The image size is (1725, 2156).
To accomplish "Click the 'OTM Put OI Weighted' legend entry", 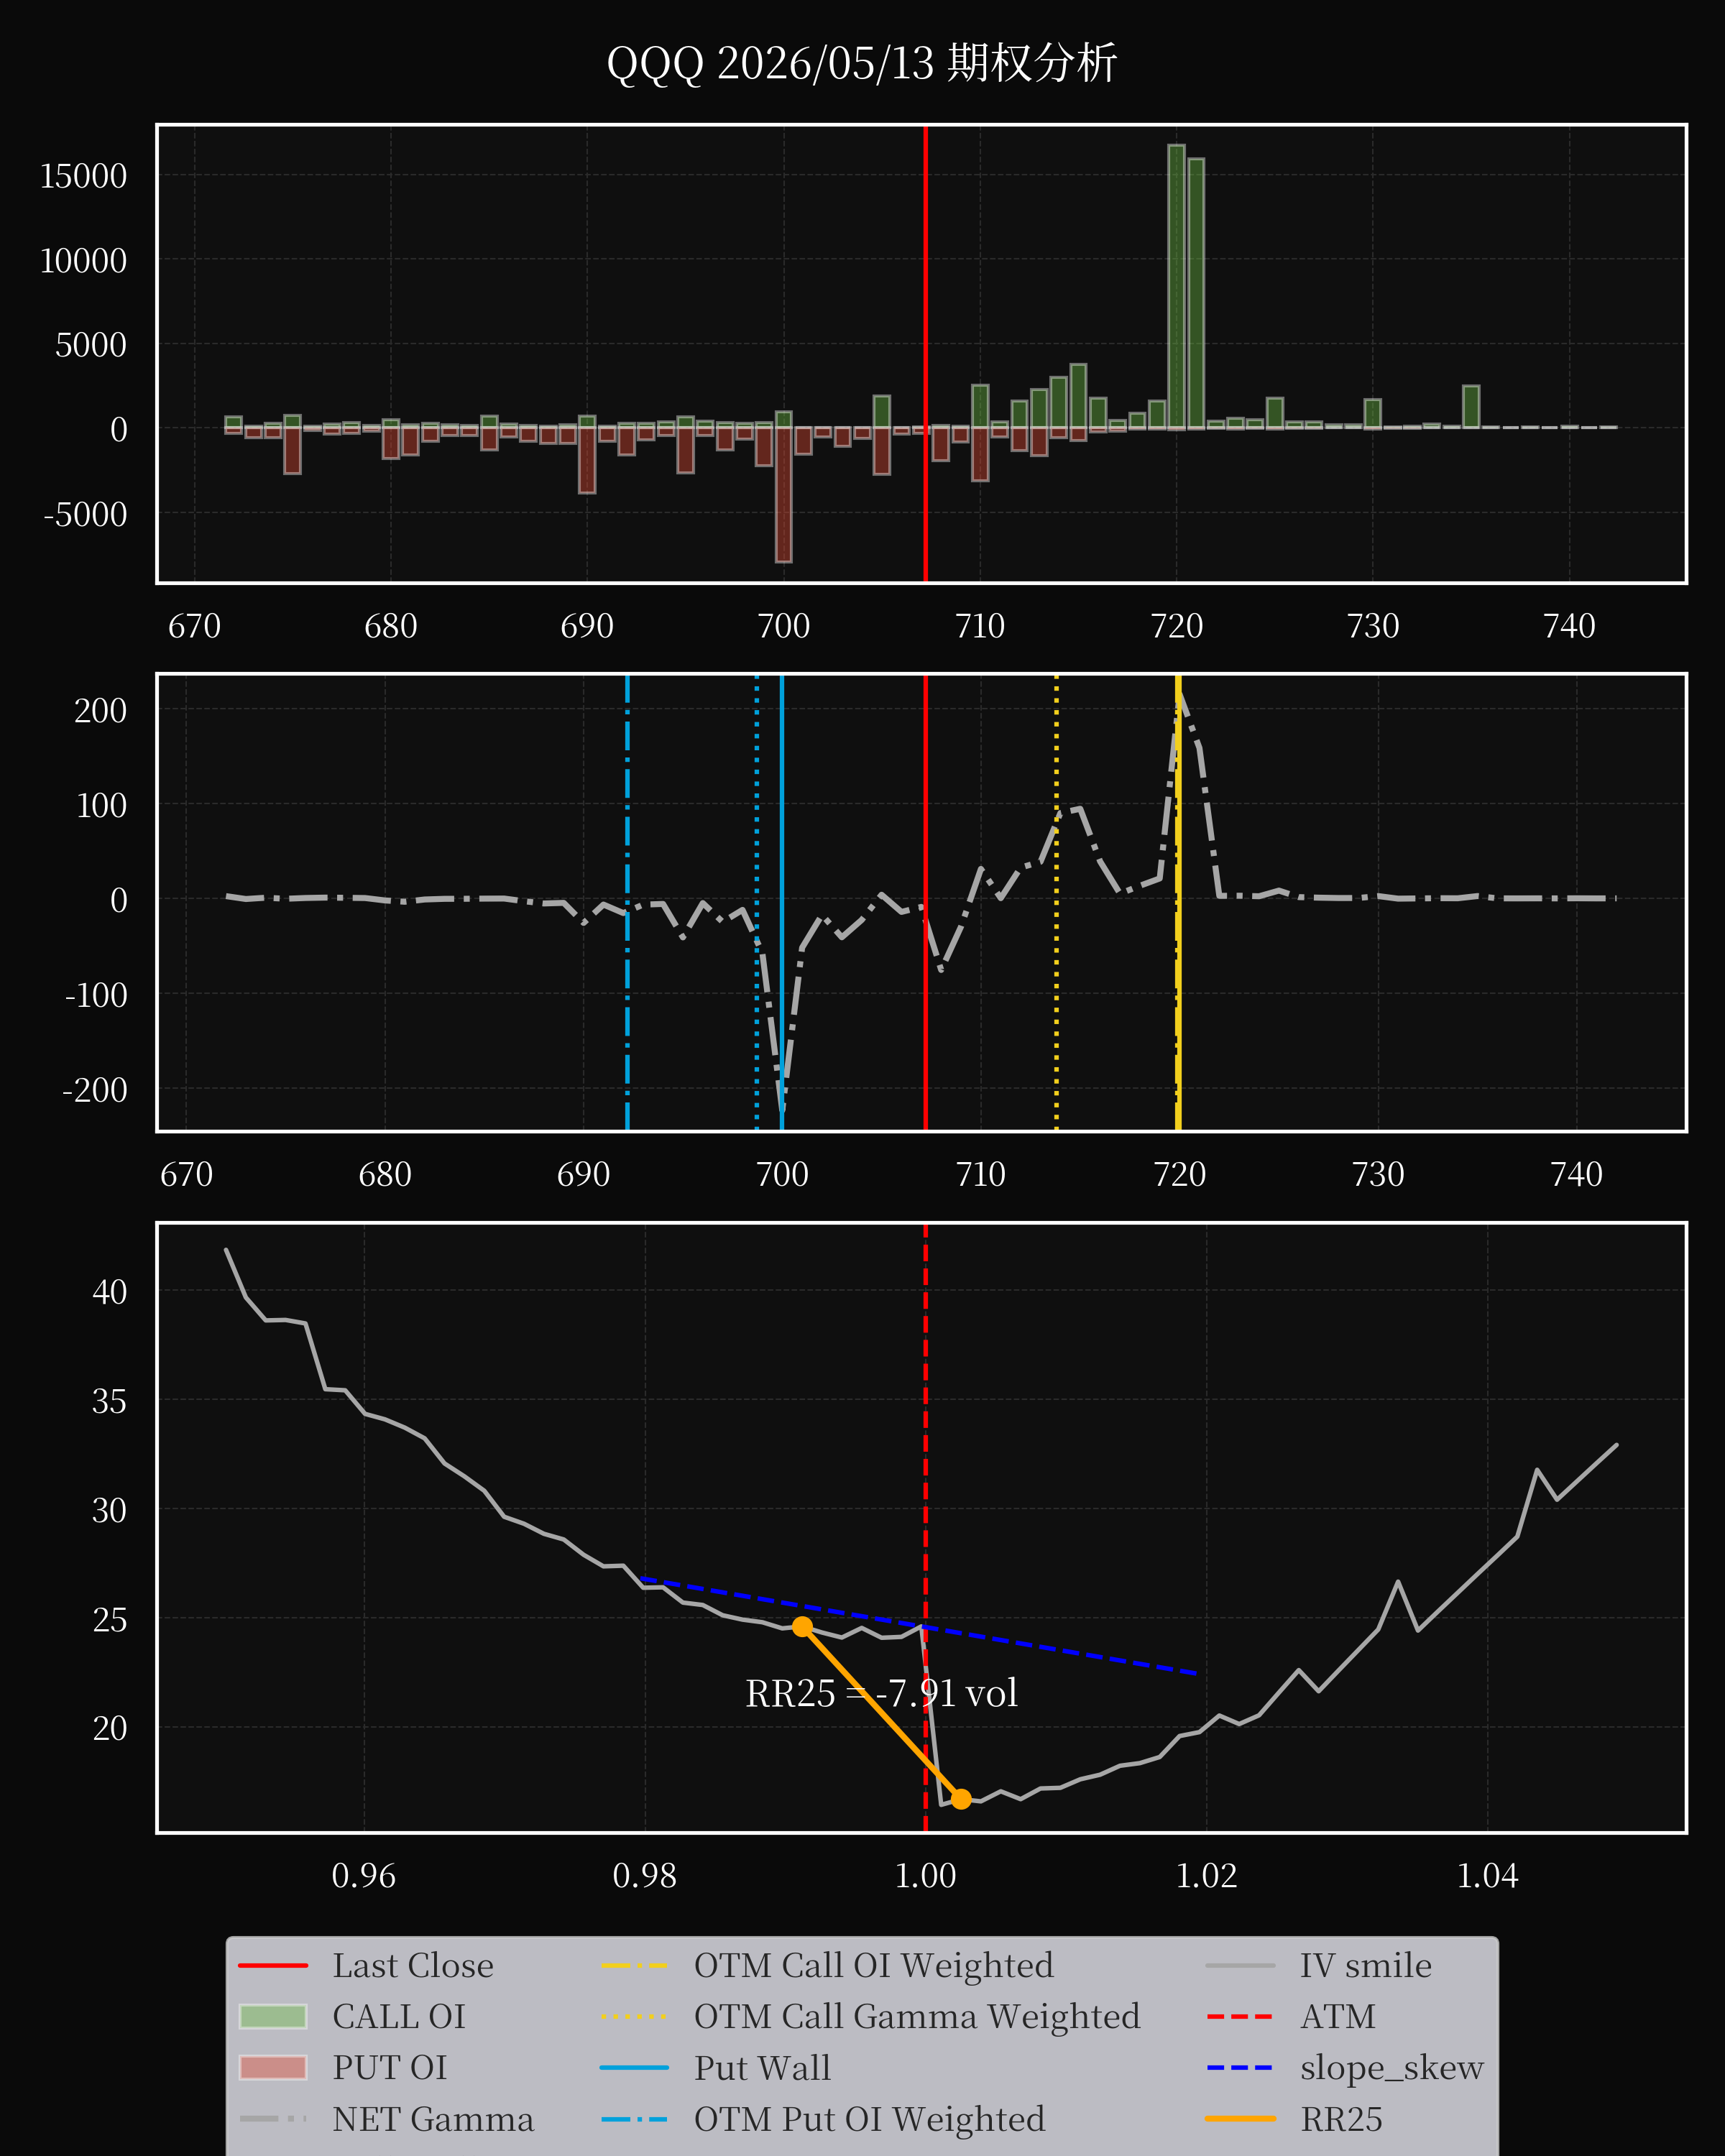I will tap(870, 2118).
